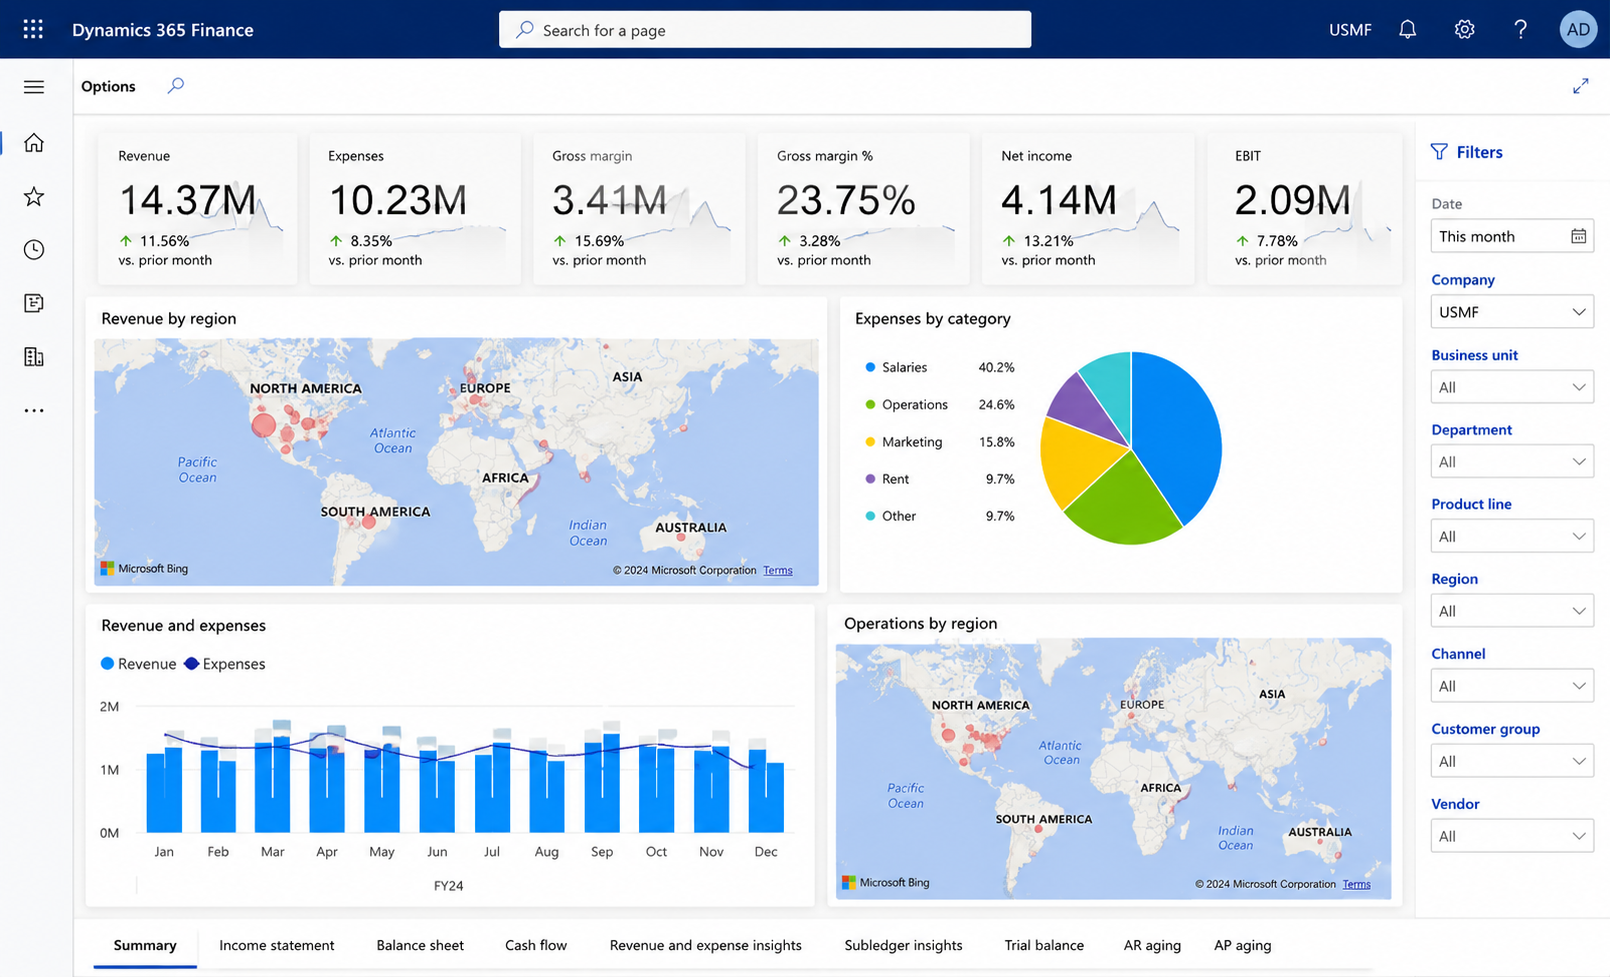Screen dimensions: 1610x977
Task: Open the Date calendar picker icon
Action: (1578, 236)
